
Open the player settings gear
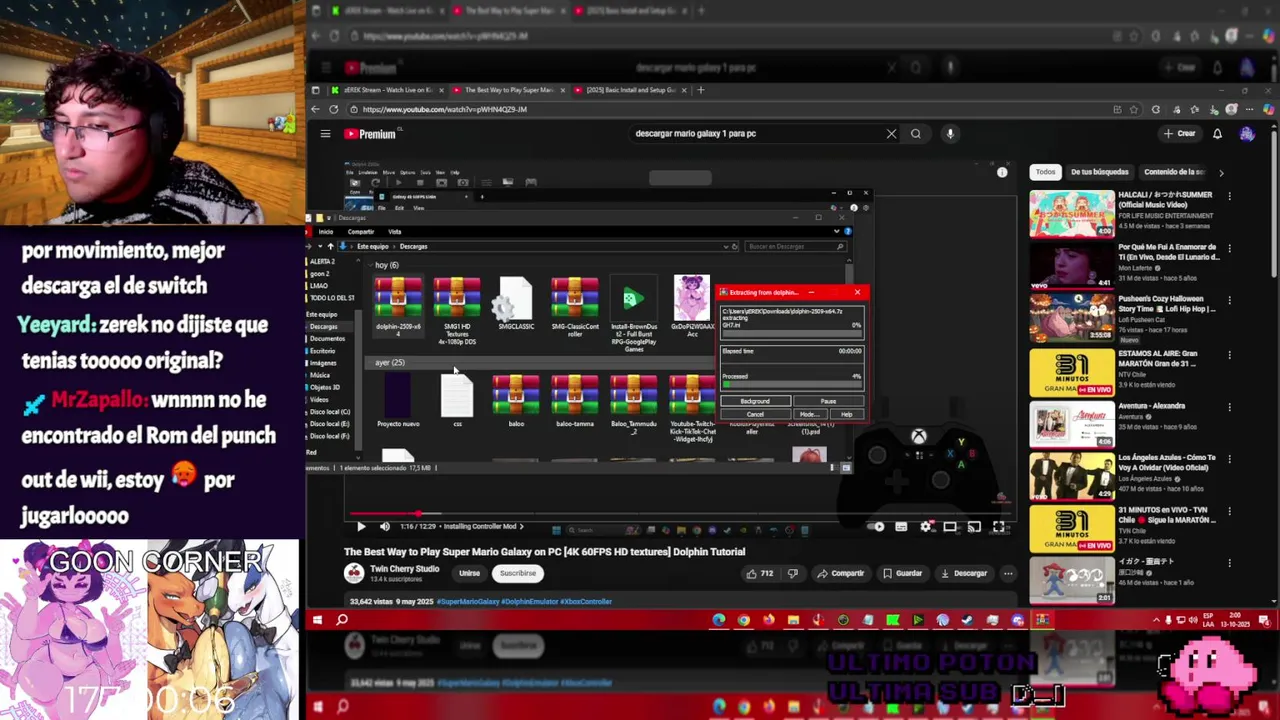click(x=926, y=527)
